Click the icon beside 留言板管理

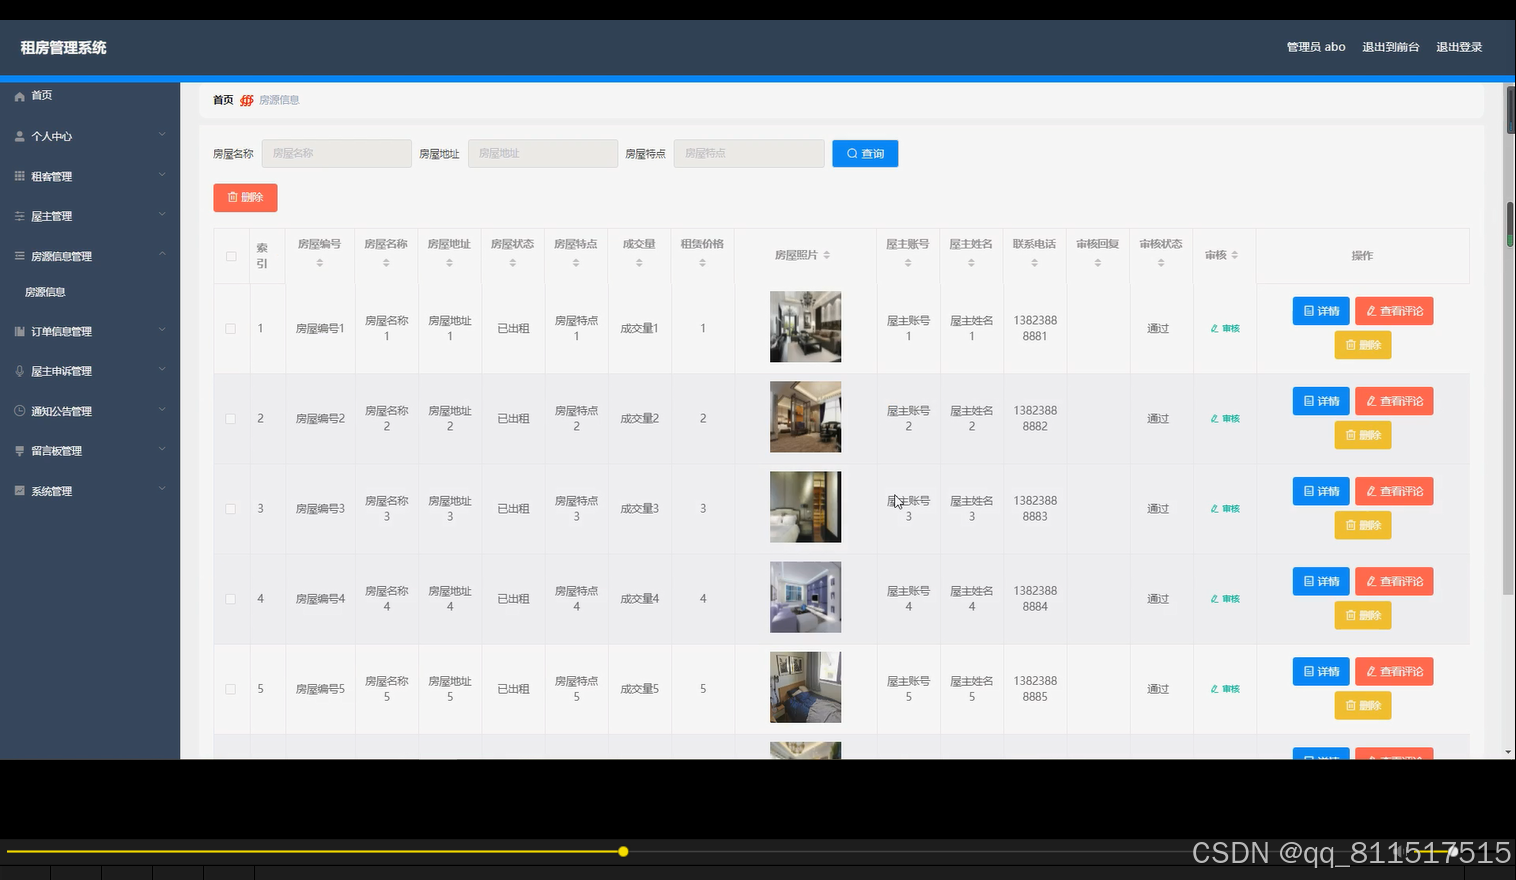coord(19,451)
